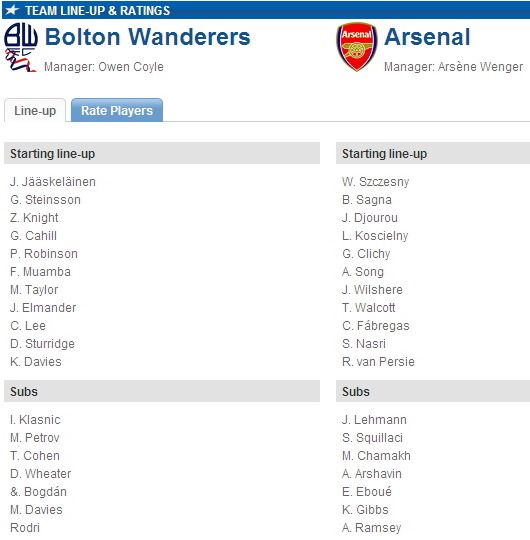Screen dimensions: 530x540
Task: Click the Bolton Wanderers club crest
Action: click(21, 47)
